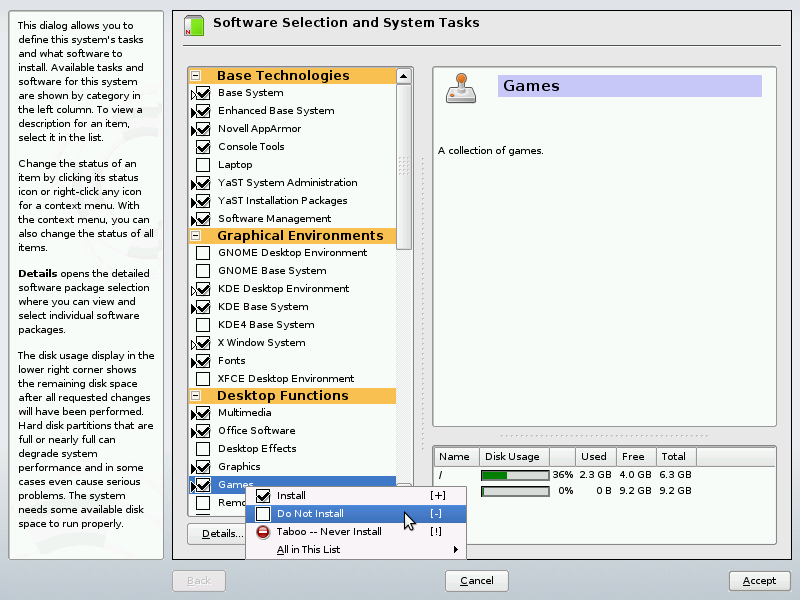Toggle the Graphics pattern checkbox
Screen dimensions: 800x600
click(203, 467)
